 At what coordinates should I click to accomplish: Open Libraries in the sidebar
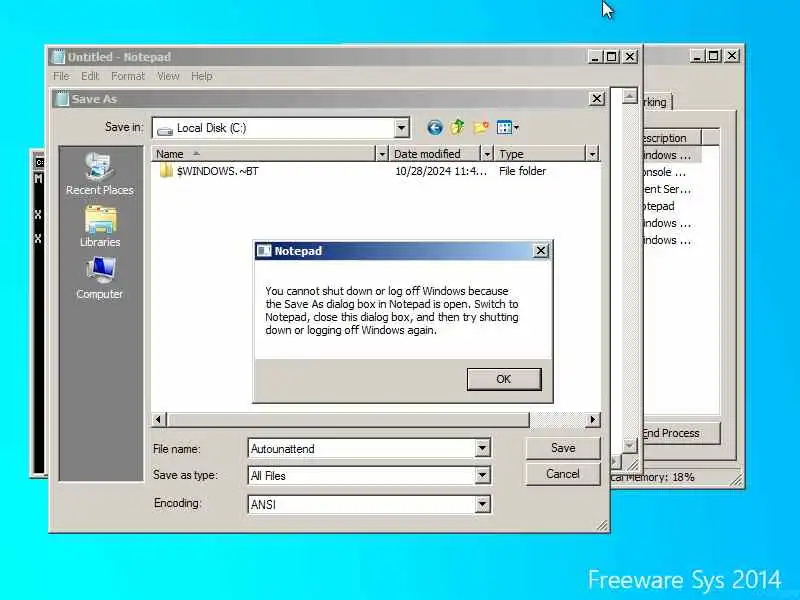(x=99, y=227)
